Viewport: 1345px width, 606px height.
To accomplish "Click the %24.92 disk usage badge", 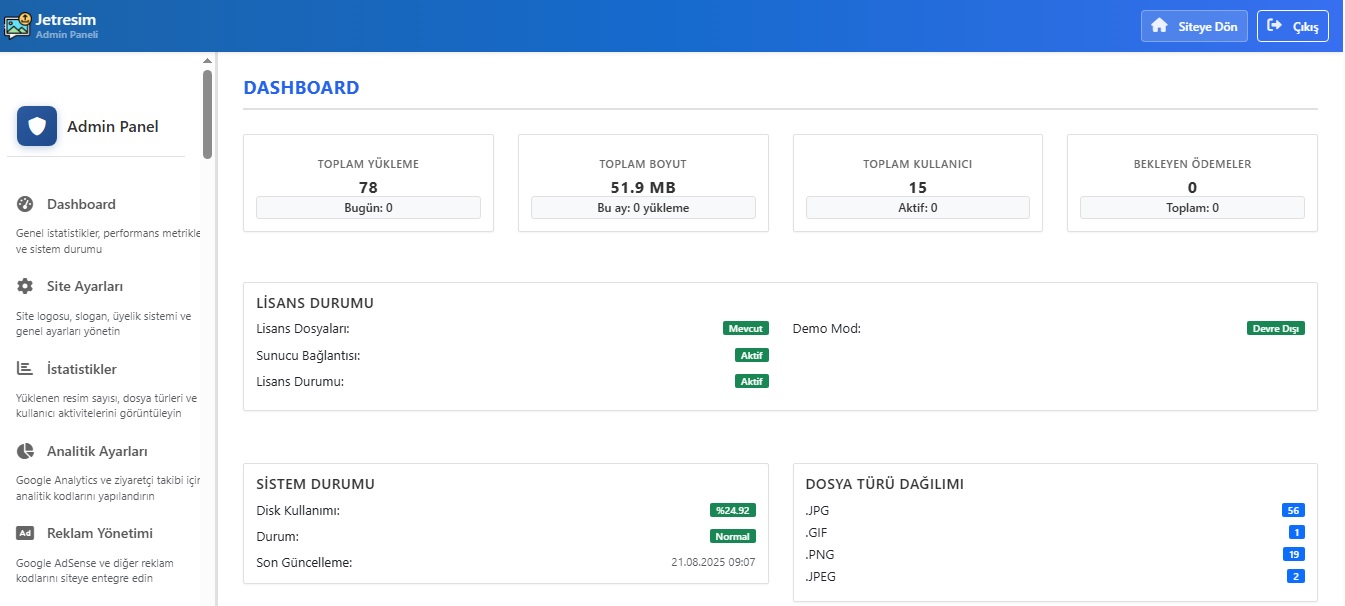I will coord(733,510).
